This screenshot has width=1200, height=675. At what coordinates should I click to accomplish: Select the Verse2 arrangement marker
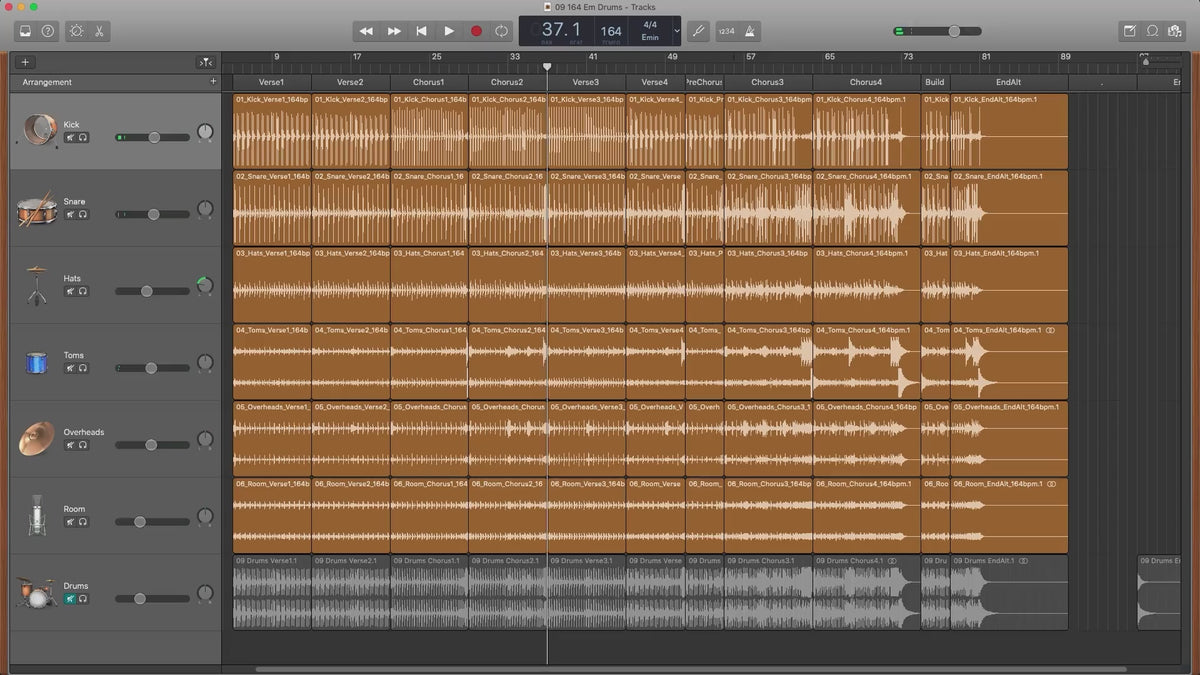click(350, 82)
